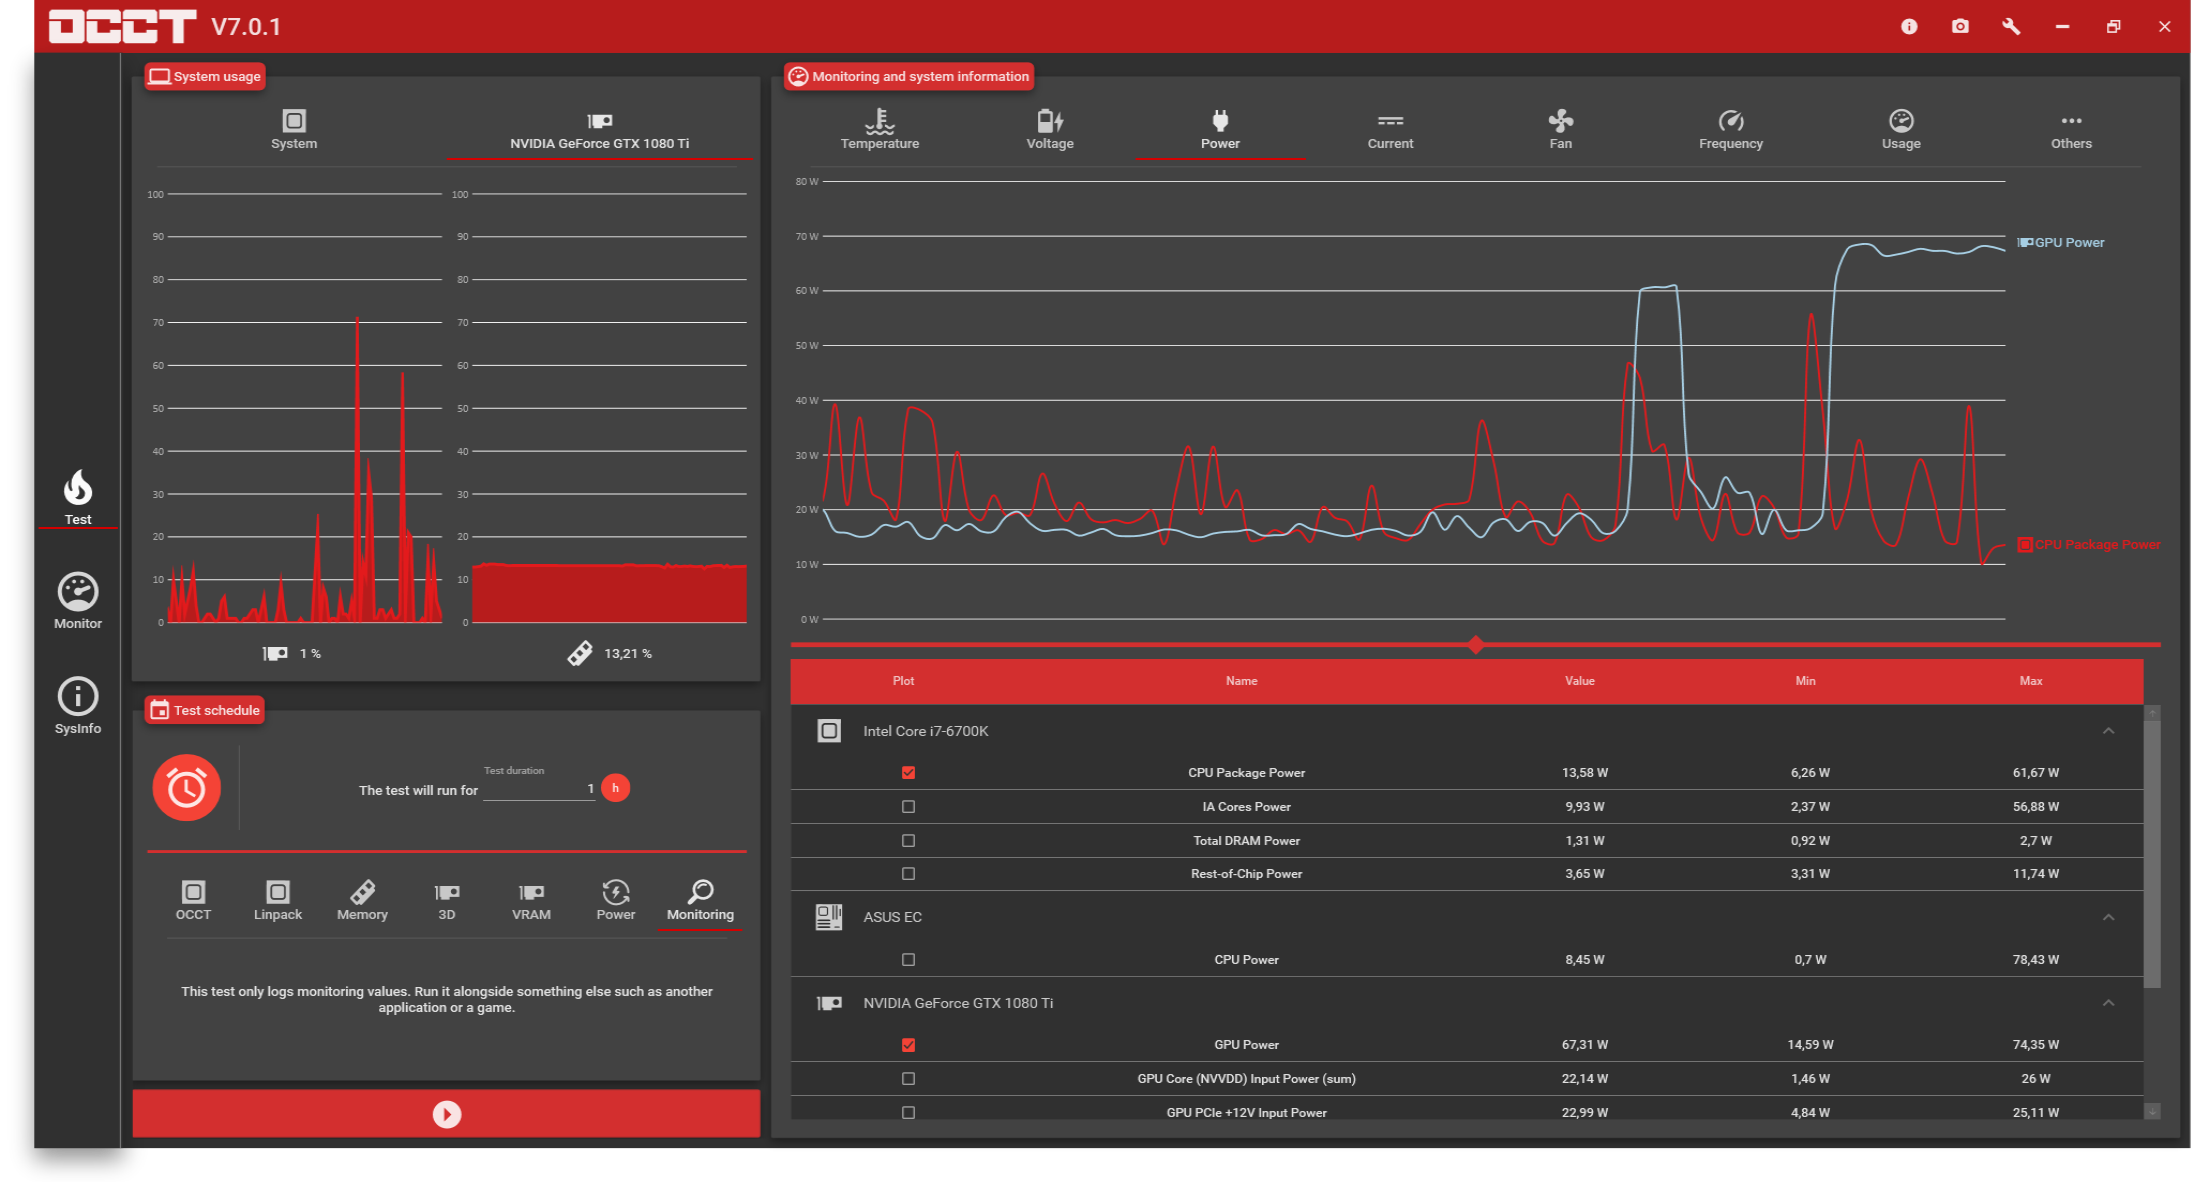Switch to the Frequency monitoring tab

pyautogui.click(x=1730, y=130)
